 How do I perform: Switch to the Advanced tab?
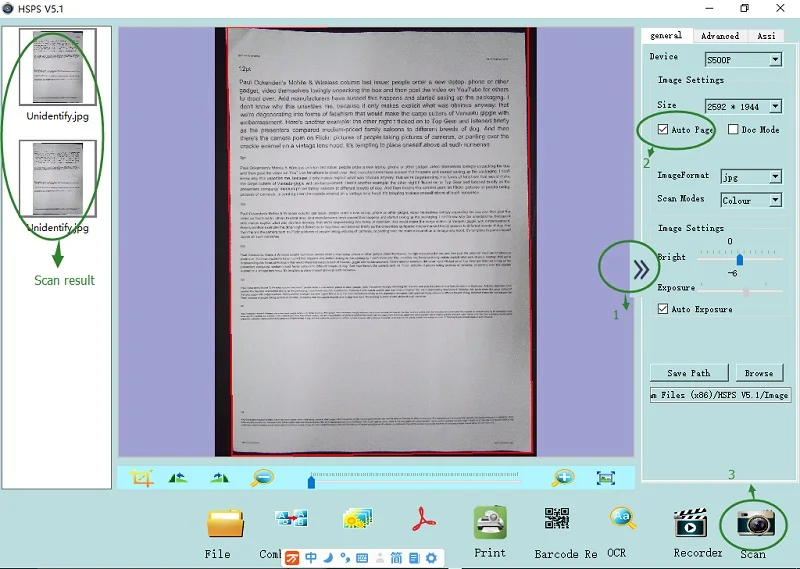[720, 36]
